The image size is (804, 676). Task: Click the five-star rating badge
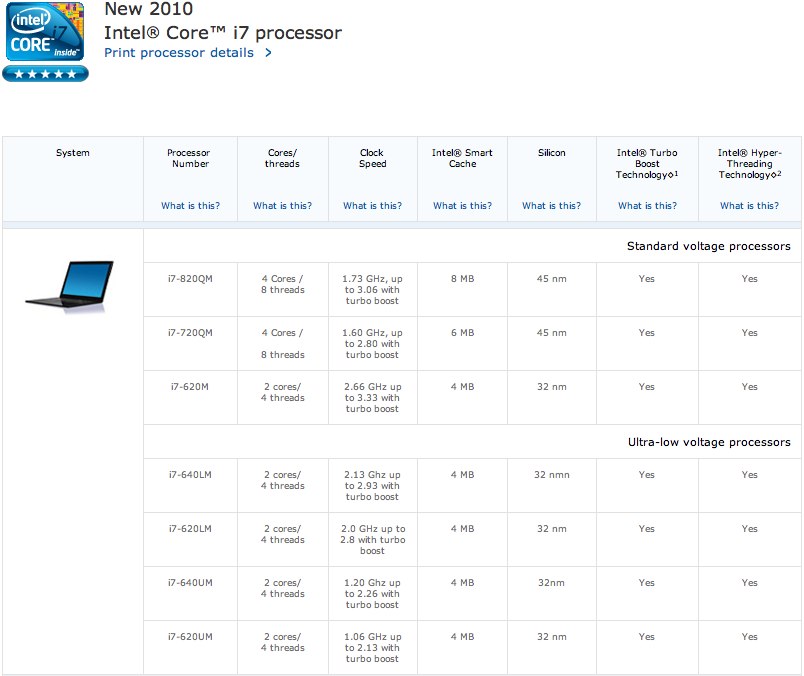pyautogui.click(x=45, y=74)
